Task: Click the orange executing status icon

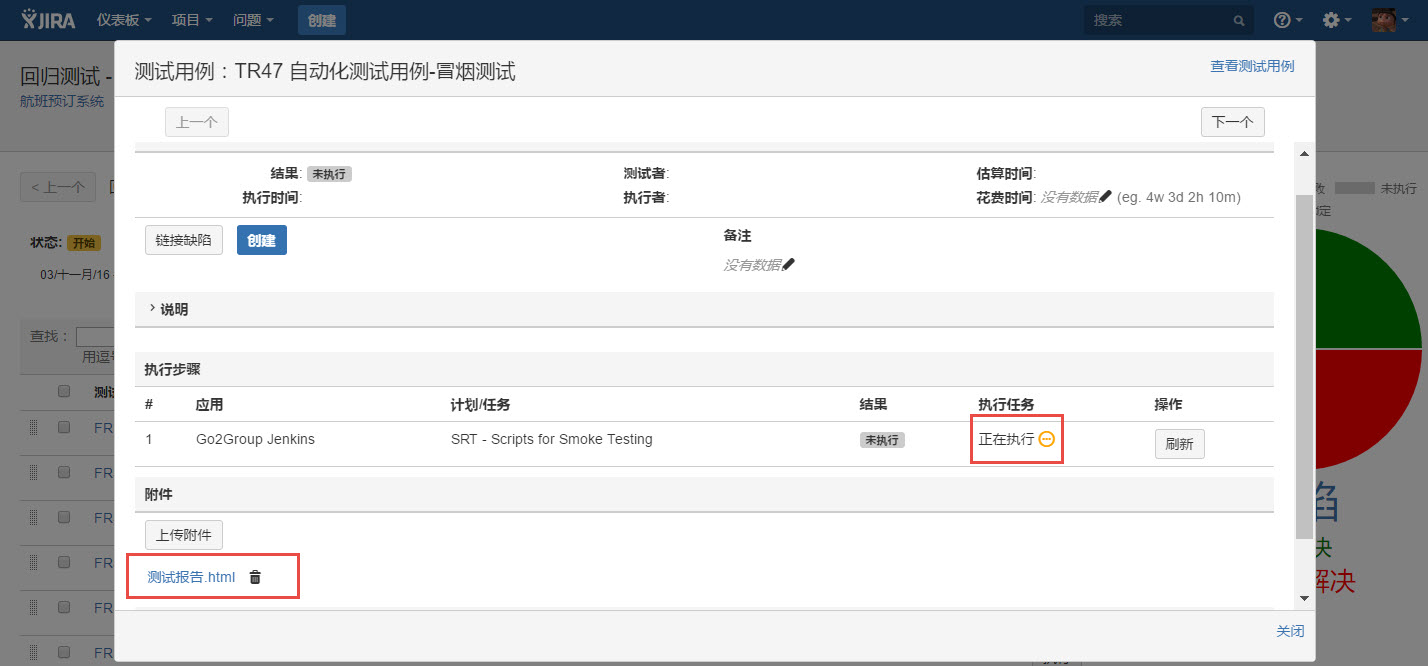Action: point(1047,439)
